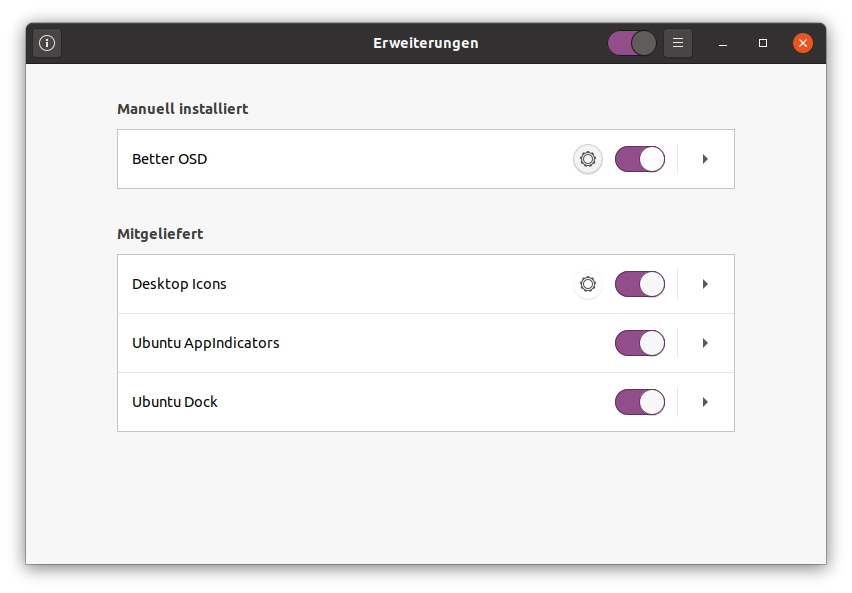Open Better OSD settings gear

tap(587, 159)
